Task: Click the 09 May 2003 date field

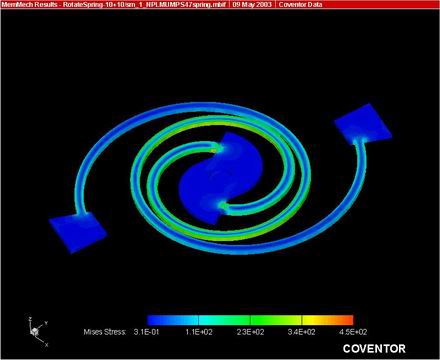Action: pos(252,5)
